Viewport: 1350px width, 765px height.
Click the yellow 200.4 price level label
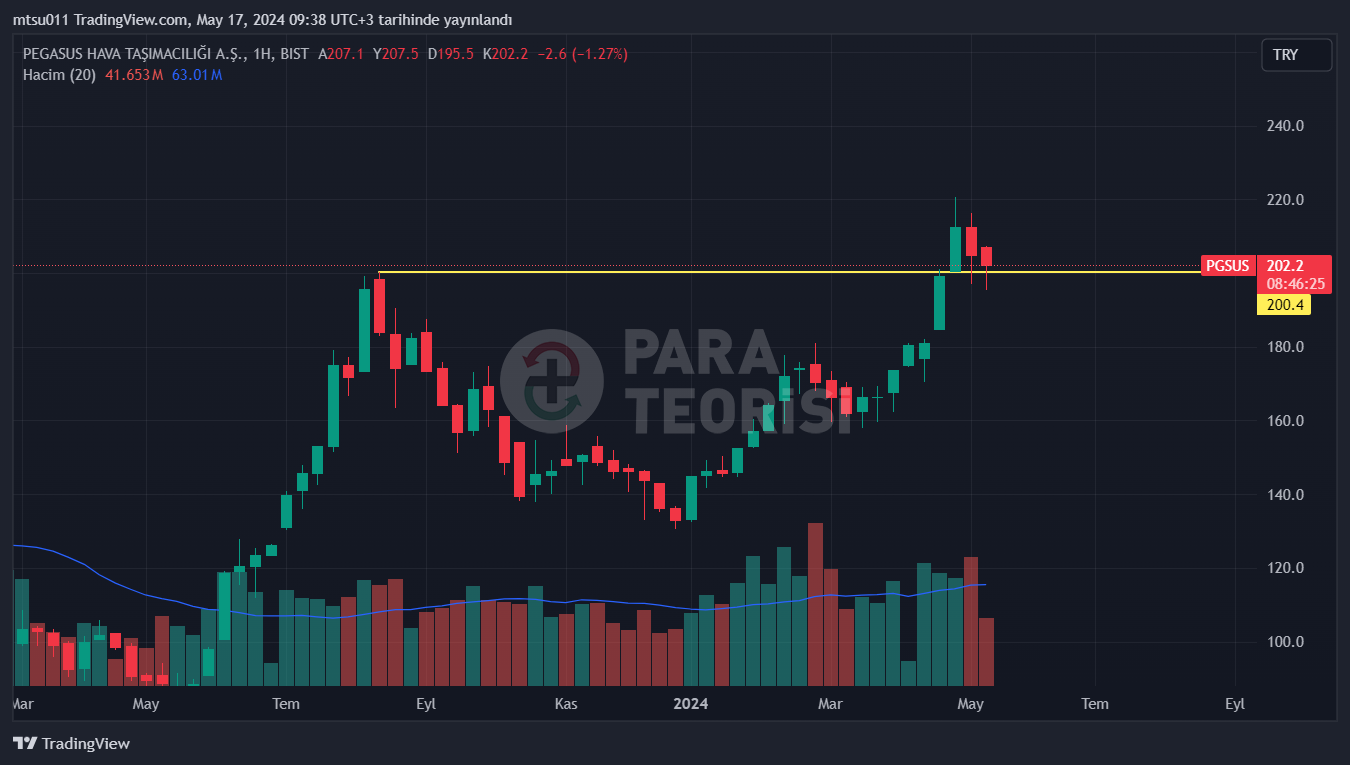click(1285, 305)
